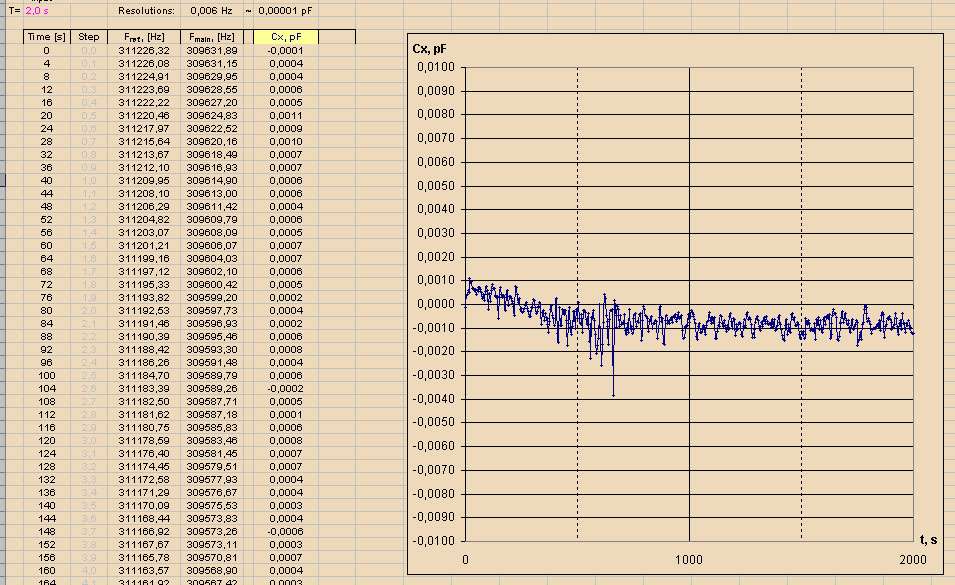Select the Time cell with value 160
Screen dimensions: 955x585
[x=47, y=570]
